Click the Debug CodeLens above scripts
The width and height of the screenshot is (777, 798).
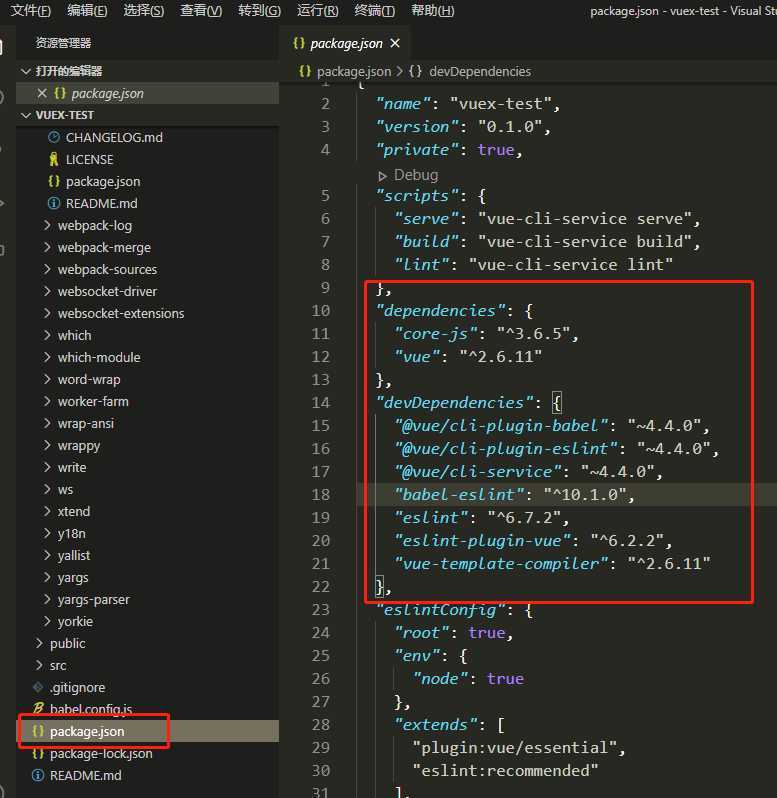point(416,175)
